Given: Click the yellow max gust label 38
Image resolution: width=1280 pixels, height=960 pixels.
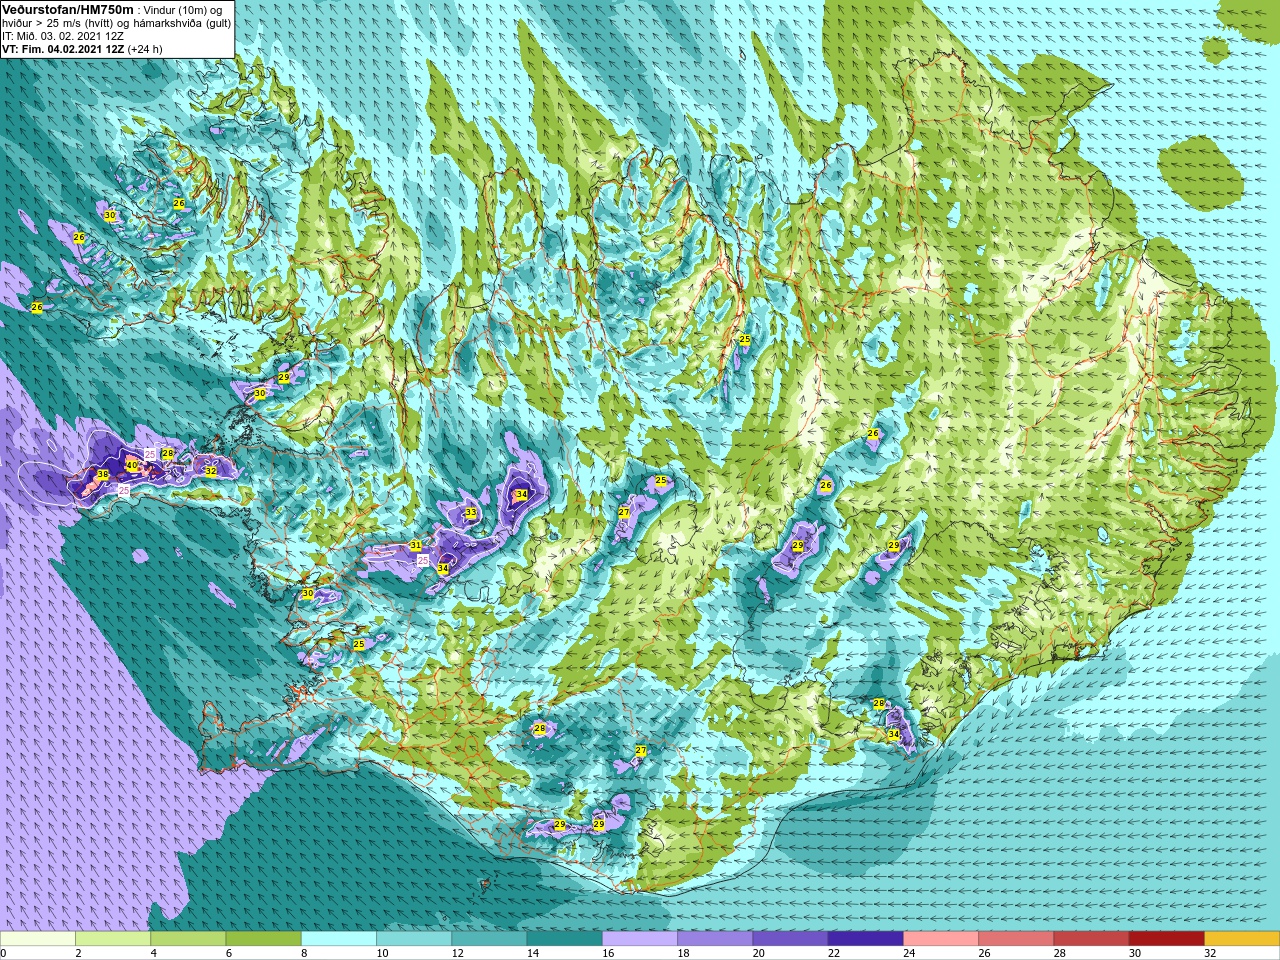Looking at the screenshot, I should pyautogui.click(x=102, y=474).
